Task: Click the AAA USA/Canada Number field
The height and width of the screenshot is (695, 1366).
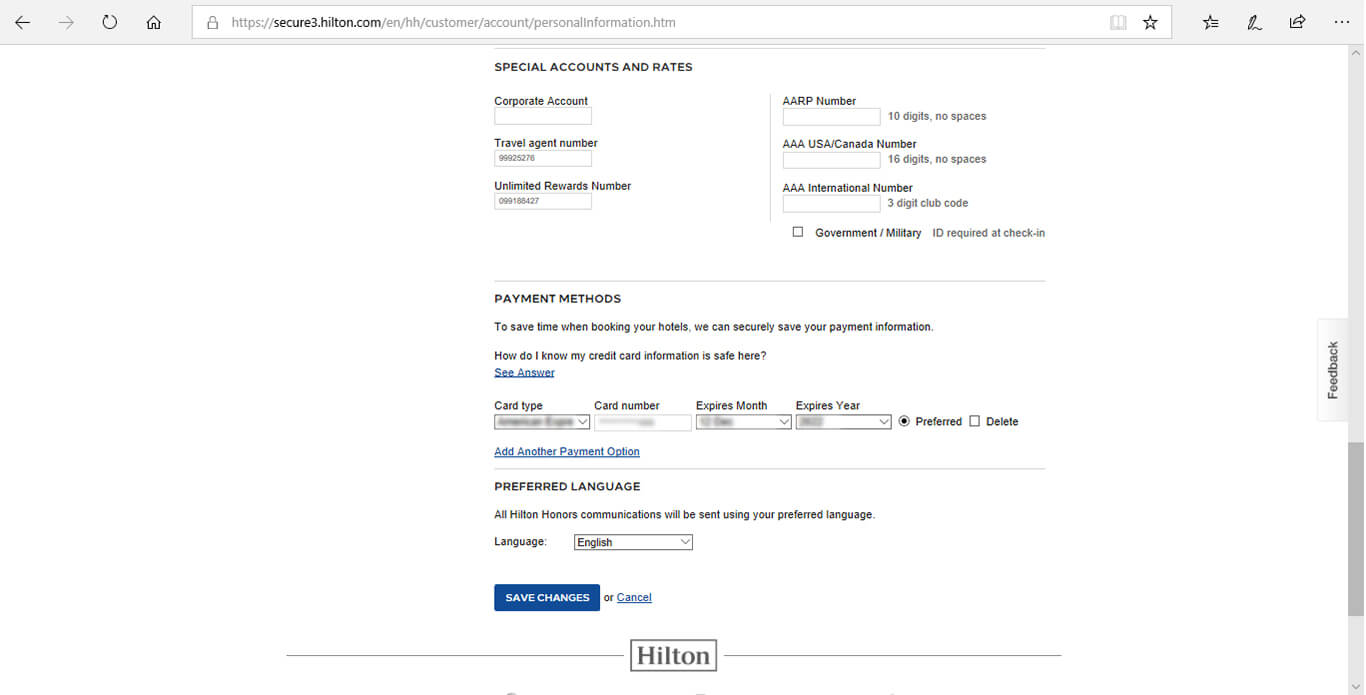Action: [832, 159]
